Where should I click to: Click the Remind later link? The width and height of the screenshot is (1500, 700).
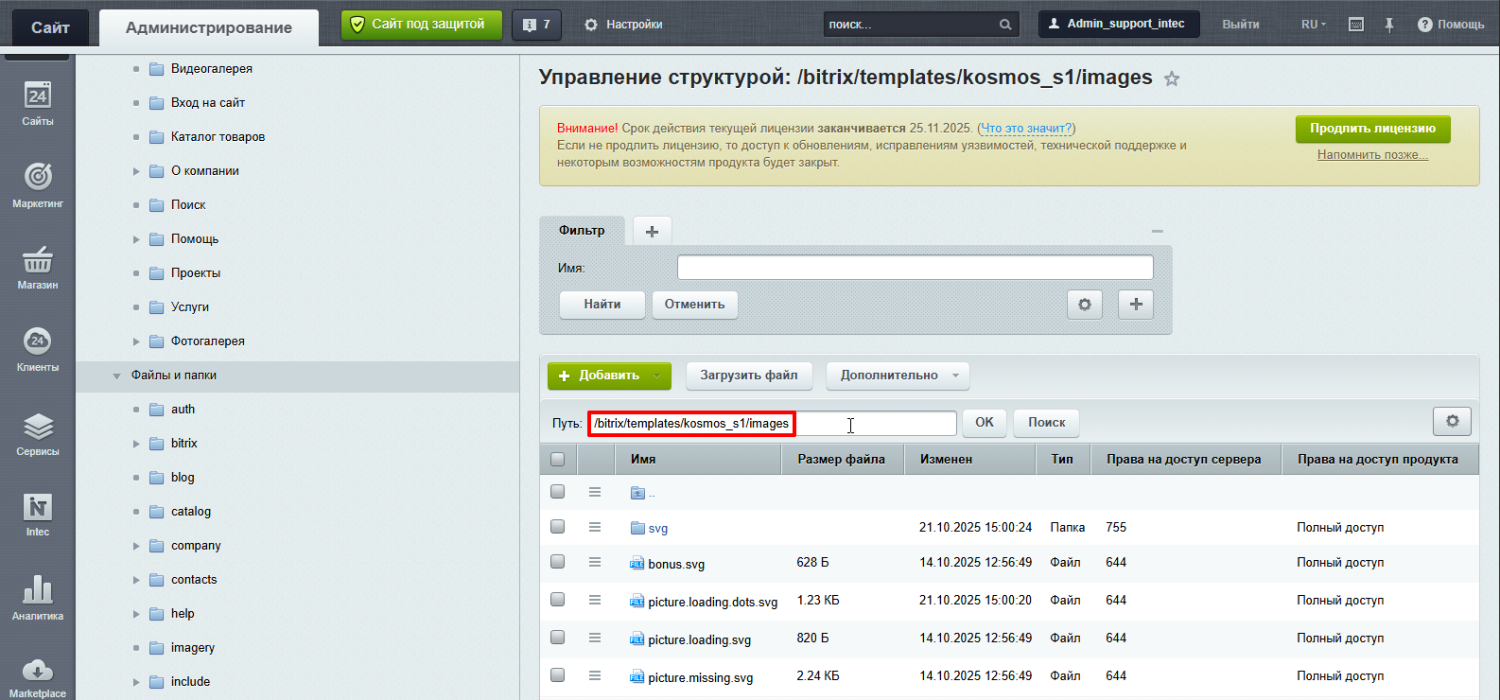[x=1372, y=155]
